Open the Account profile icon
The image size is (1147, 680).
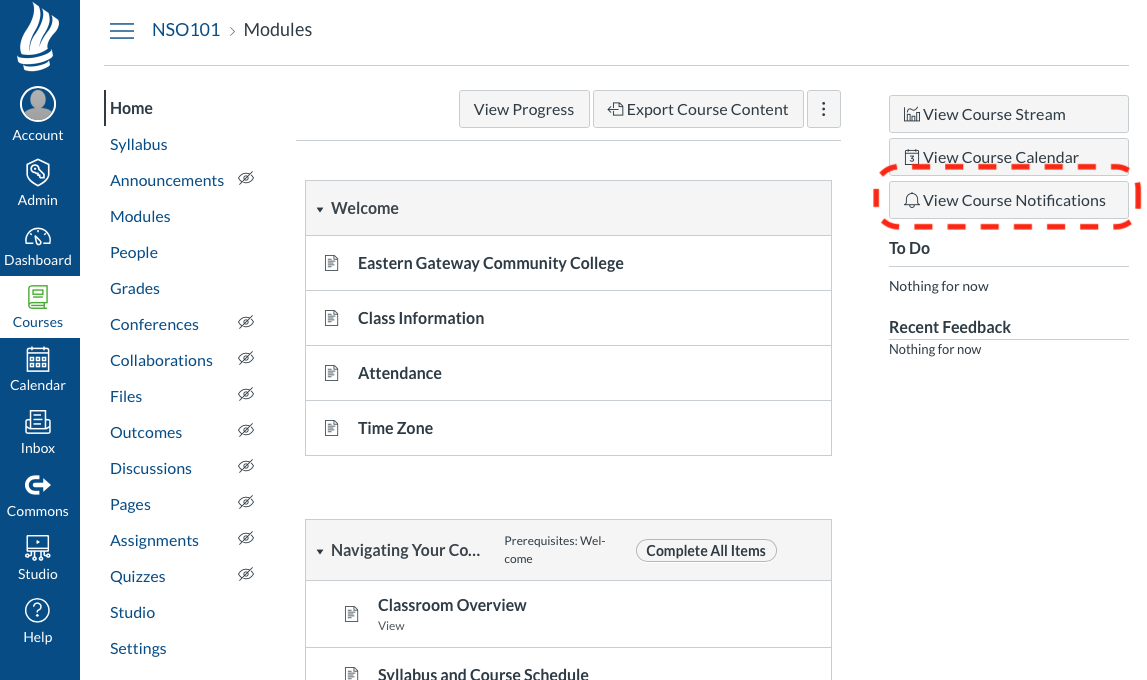38,105
